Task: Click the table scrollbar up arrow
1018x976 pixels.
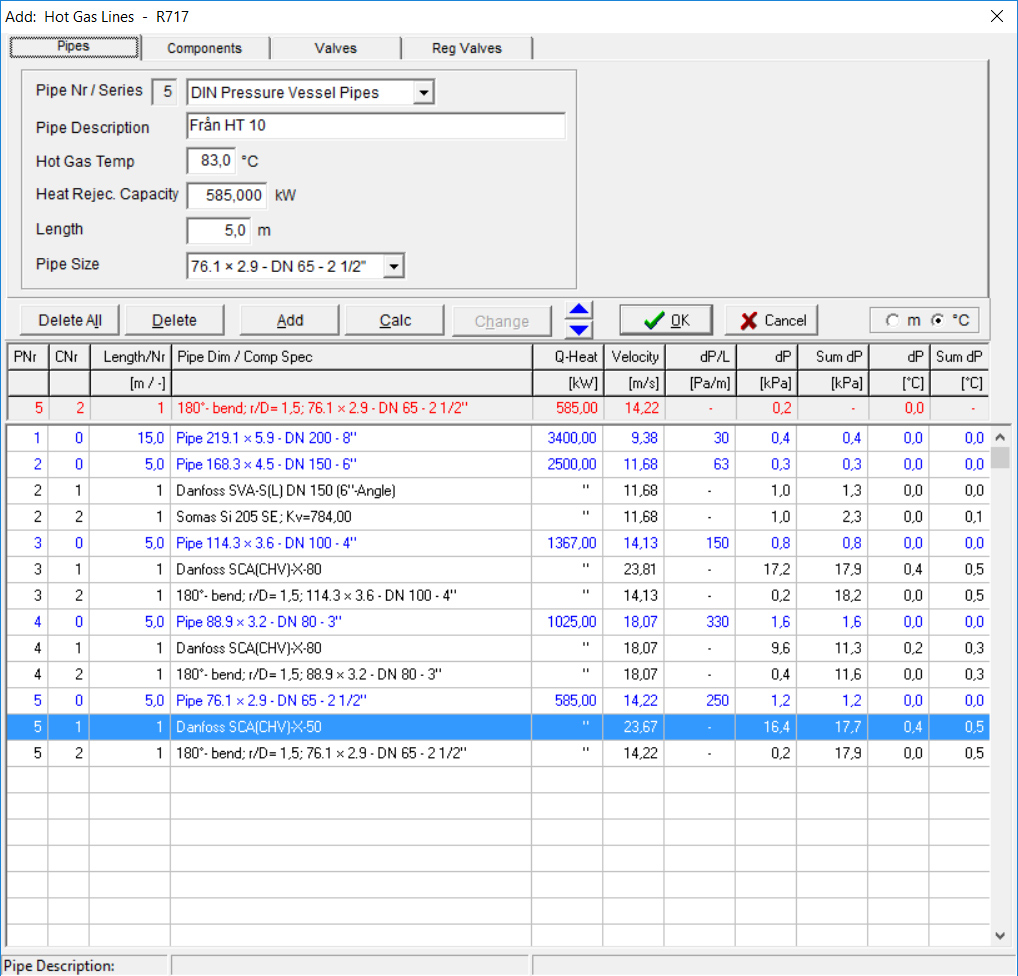Action: pyautogui.click(x=1000, y=437)
